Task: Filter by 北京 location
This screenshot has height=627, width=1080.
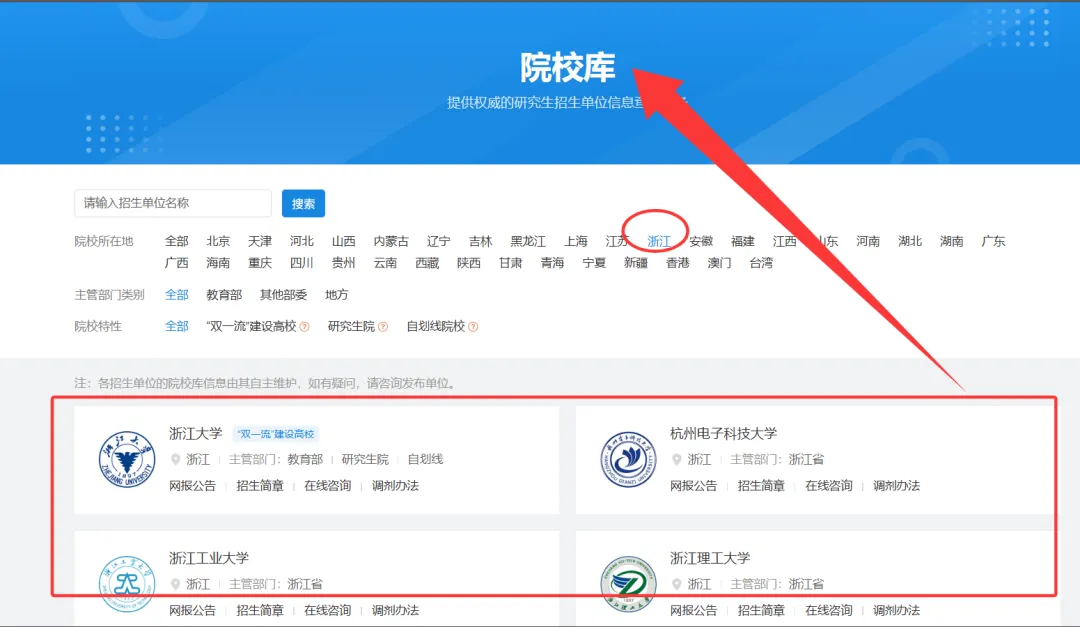Action: [218, 241]
